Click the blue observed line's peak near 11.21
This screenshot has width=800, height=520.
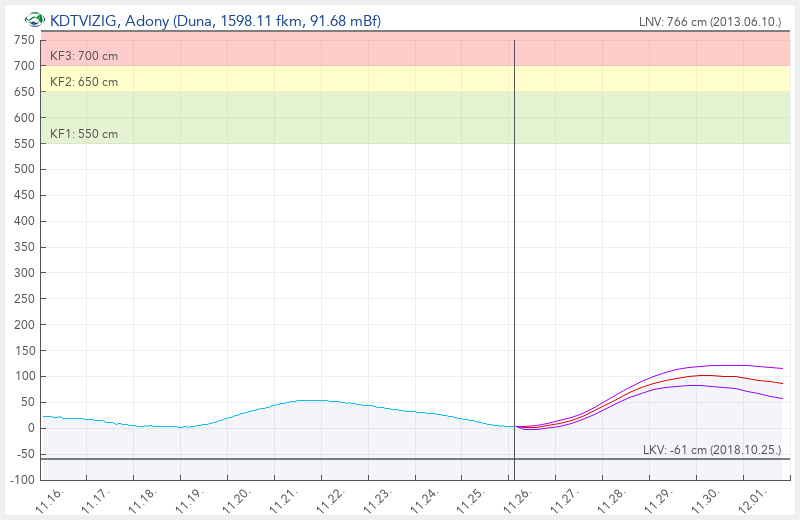tap(312, 400)
